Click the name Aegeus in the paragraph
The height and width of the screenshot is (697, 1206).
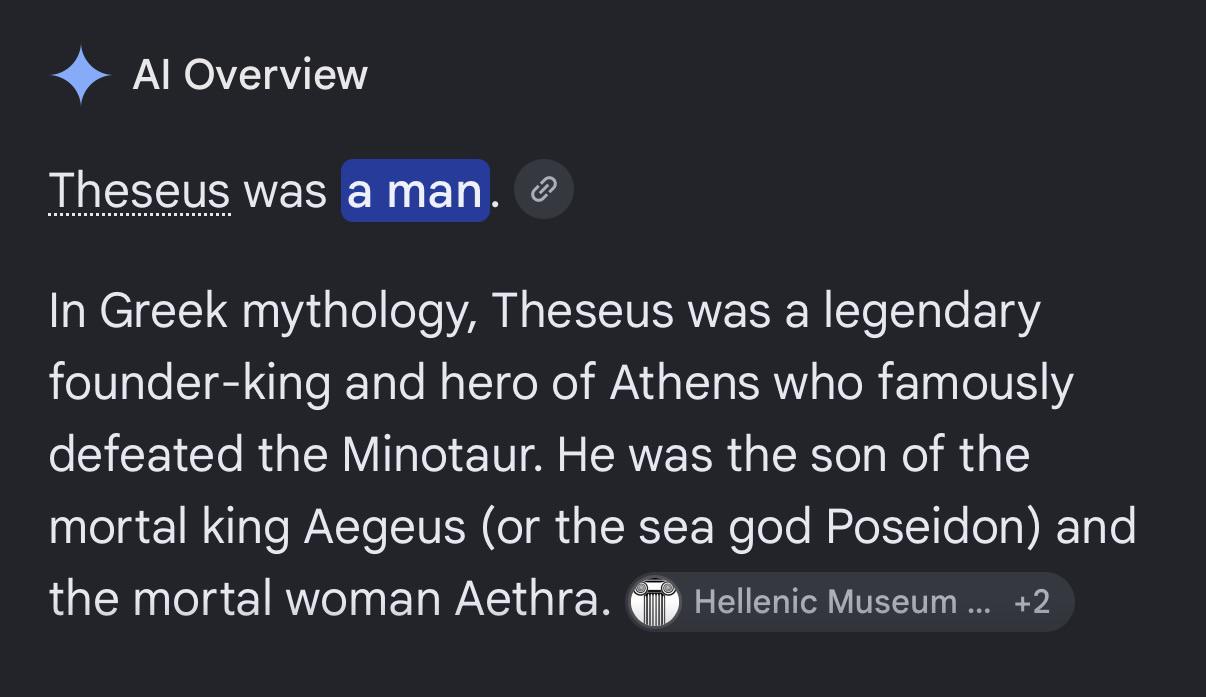click(x=384, y=529)
